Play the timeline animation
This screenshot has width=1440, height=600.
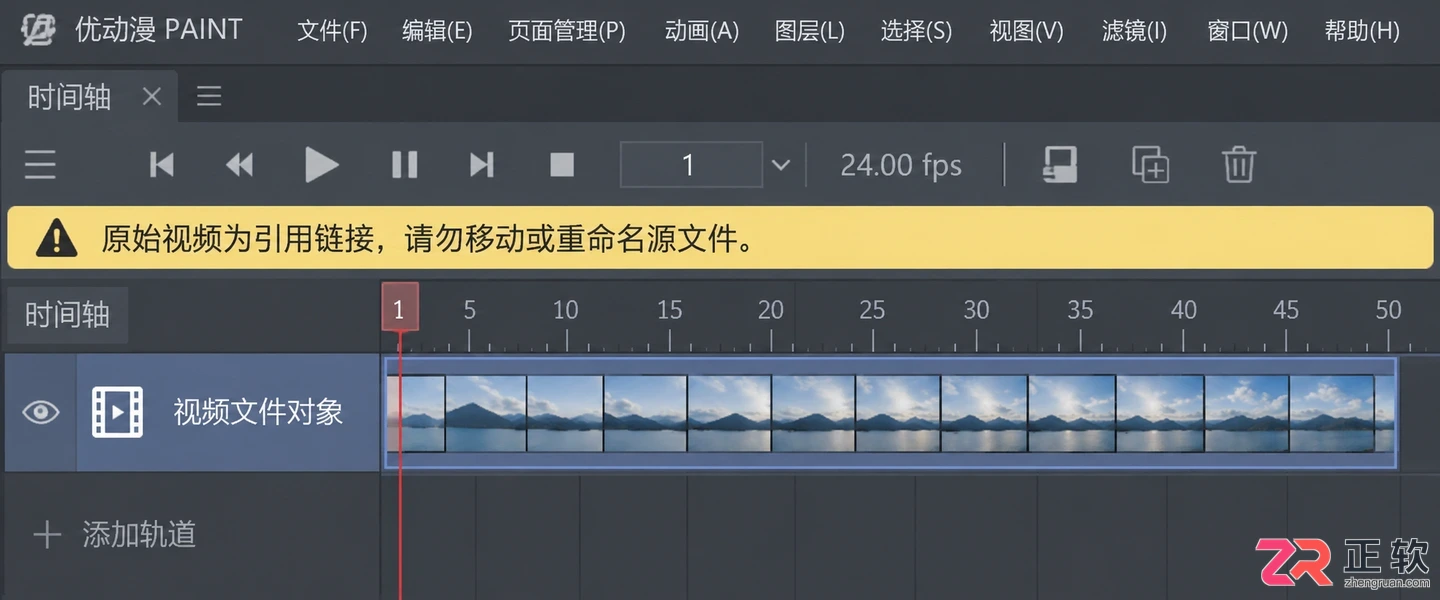[x=321, y=164]
